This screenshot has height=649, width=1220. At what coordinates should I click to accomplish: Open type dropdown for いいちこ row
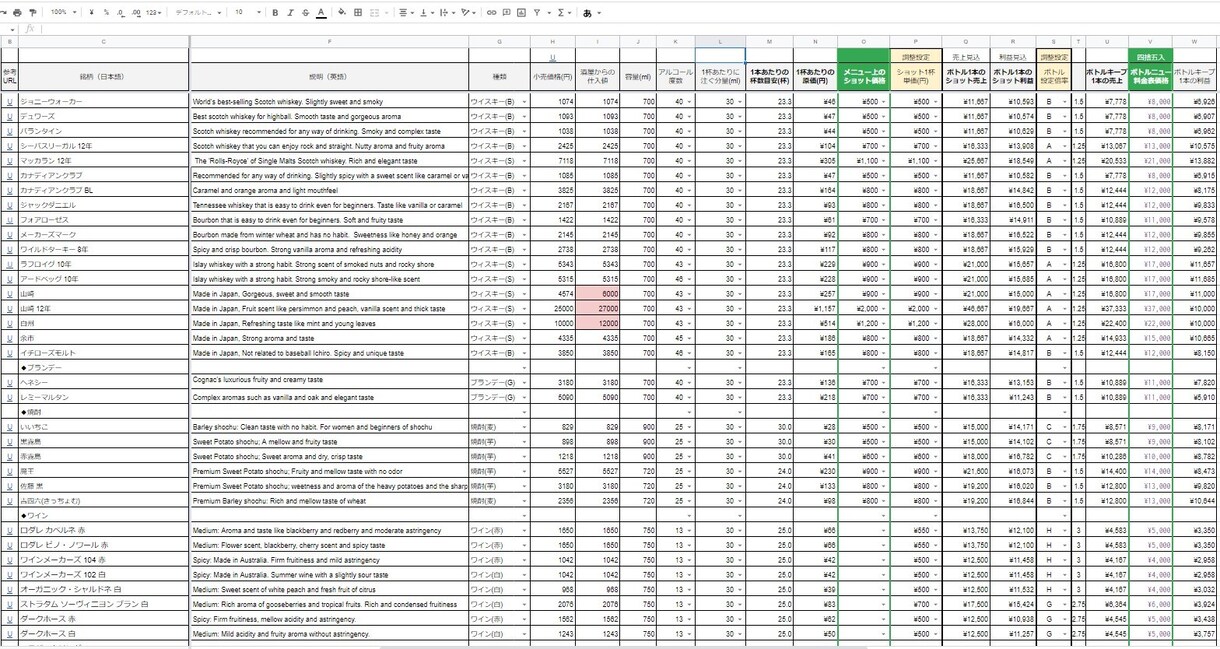click(525, 427)
